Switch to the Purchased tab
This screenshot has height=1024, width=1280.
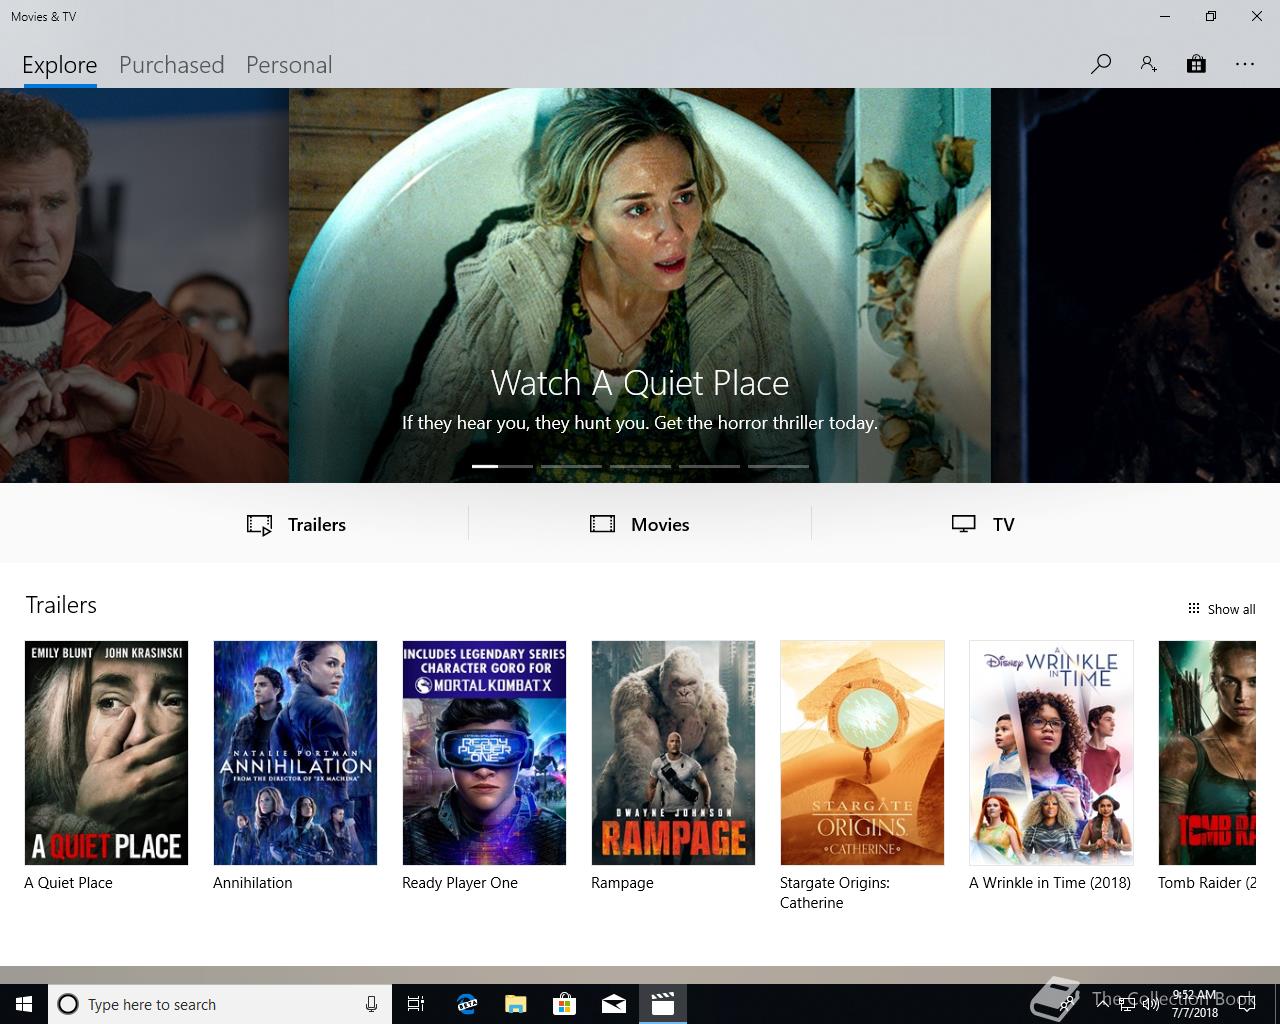172,65
